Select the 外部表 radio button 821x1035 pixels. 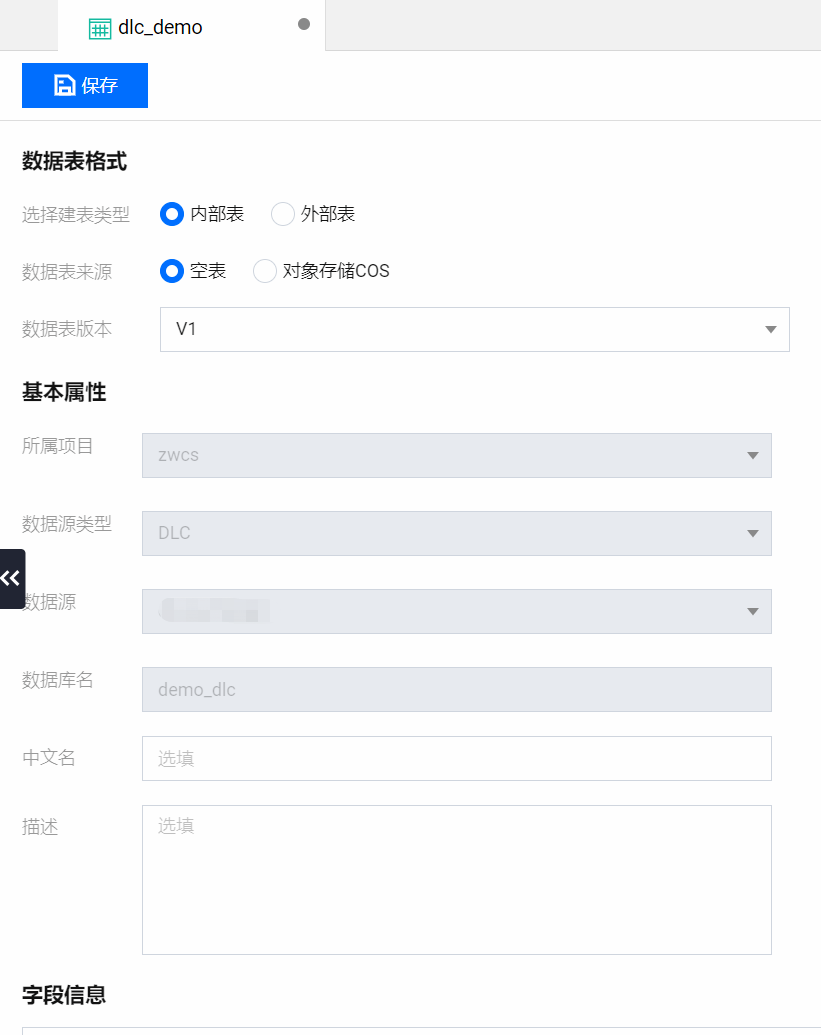283,214
